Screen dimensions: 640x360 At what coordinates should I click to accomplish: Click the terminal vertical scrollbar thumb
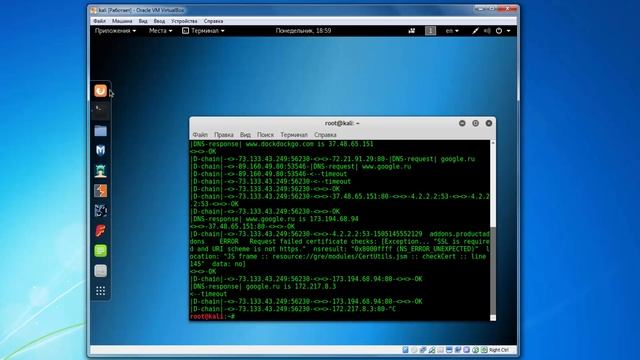(x=493, y=271)
